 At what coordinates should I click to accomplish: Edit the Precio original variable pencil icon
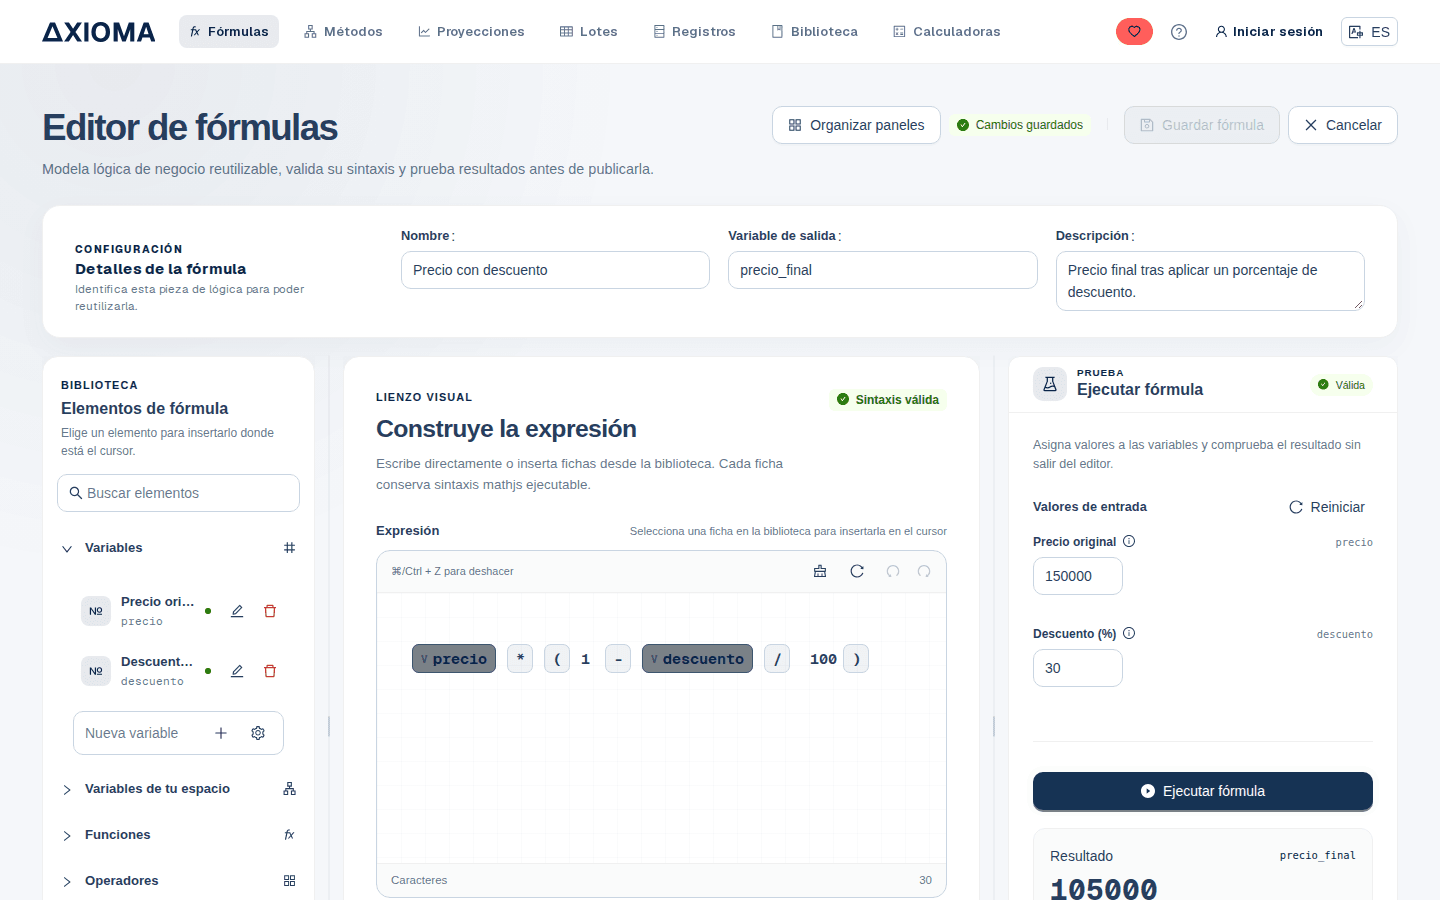237,611
